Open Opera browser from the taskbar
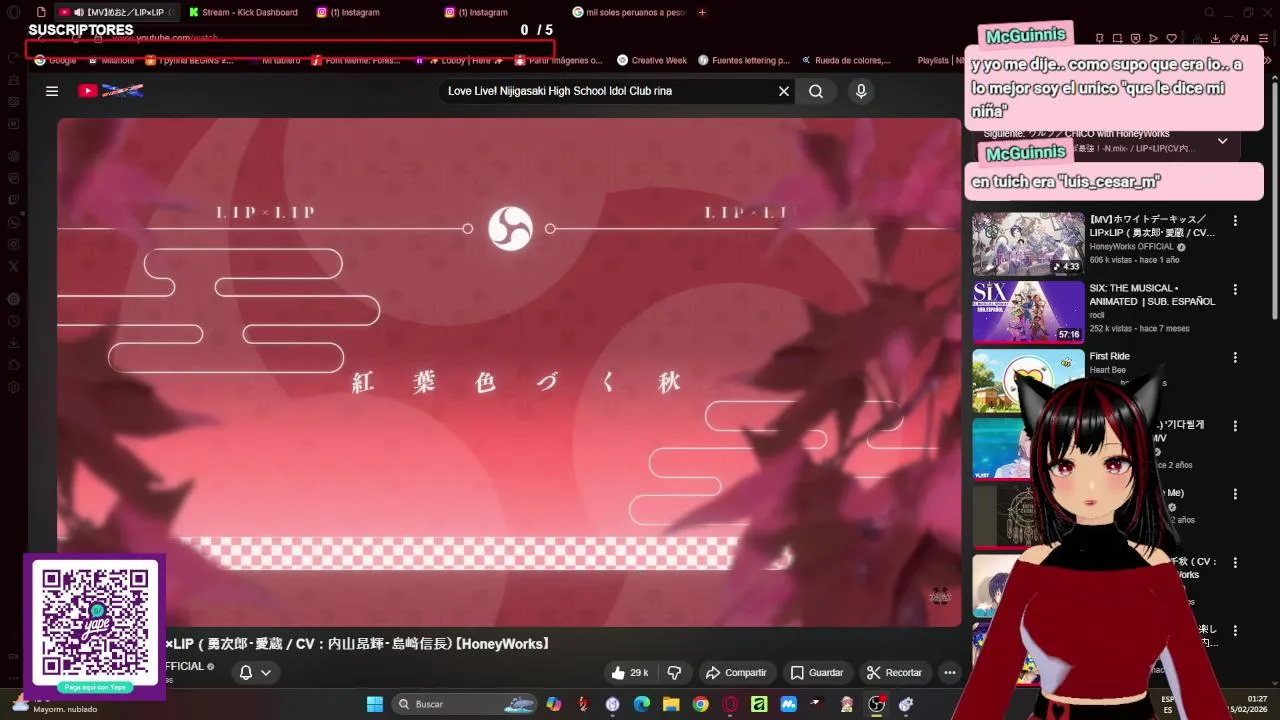1280x720 pixels. (730, 704)
